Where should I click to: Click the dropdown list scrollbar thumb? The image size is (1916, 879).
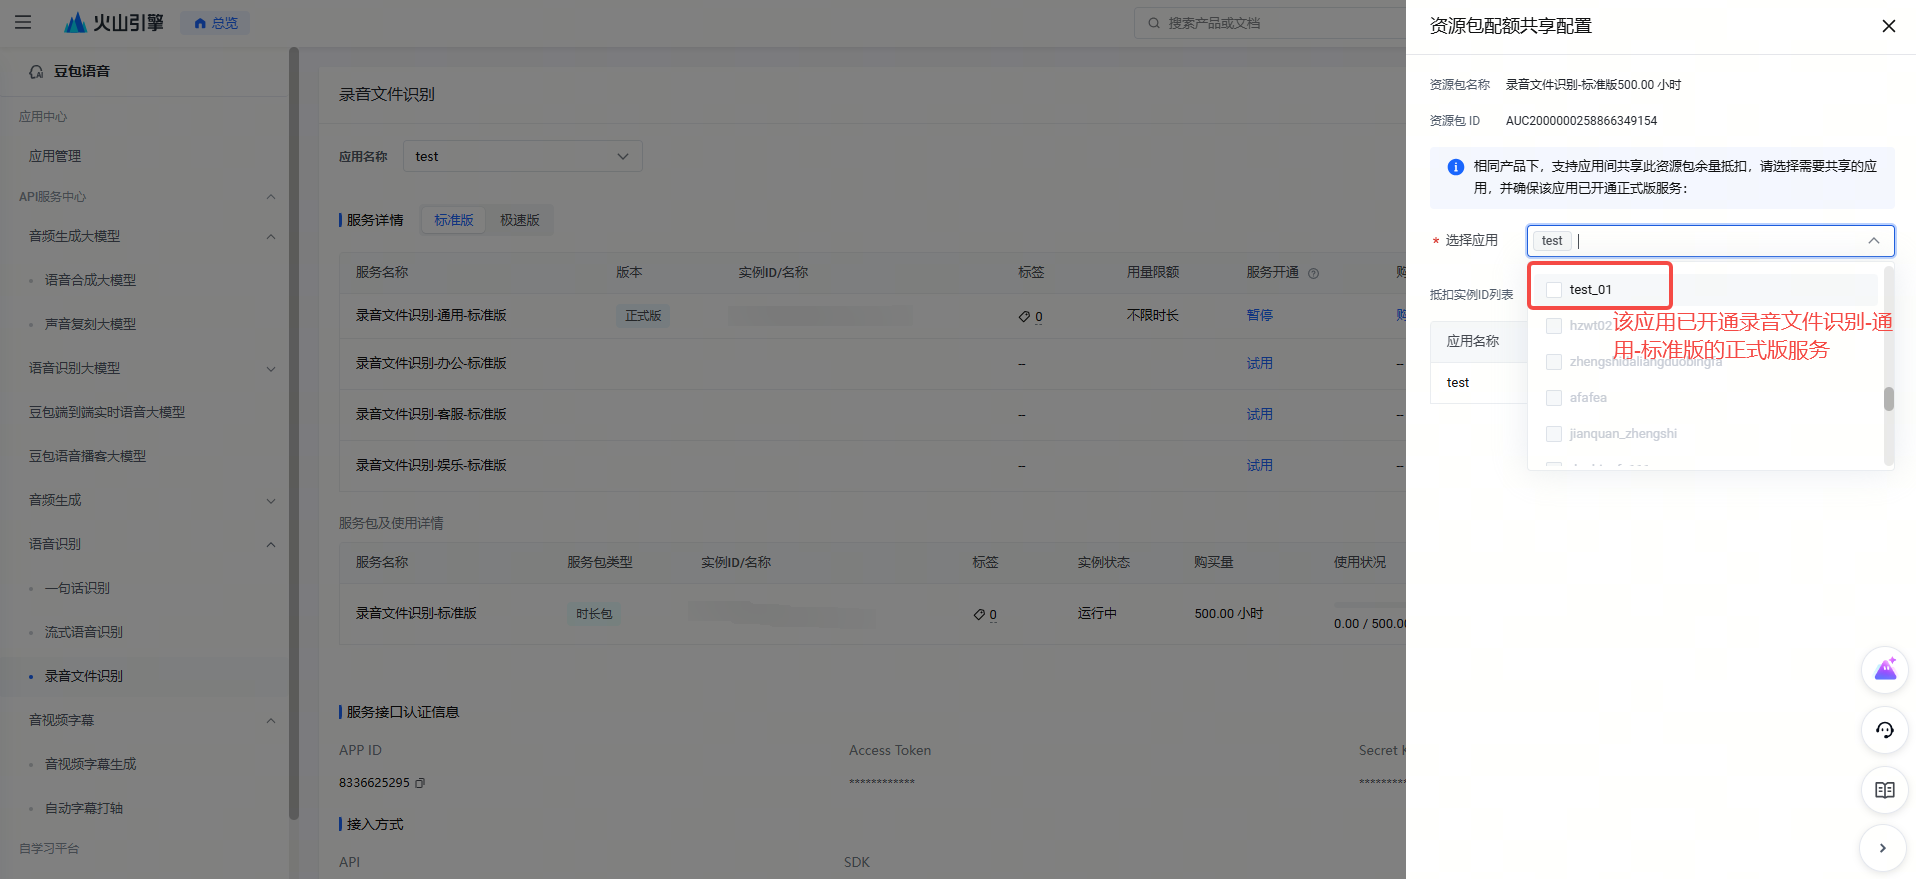click(x=1888, y=399)
